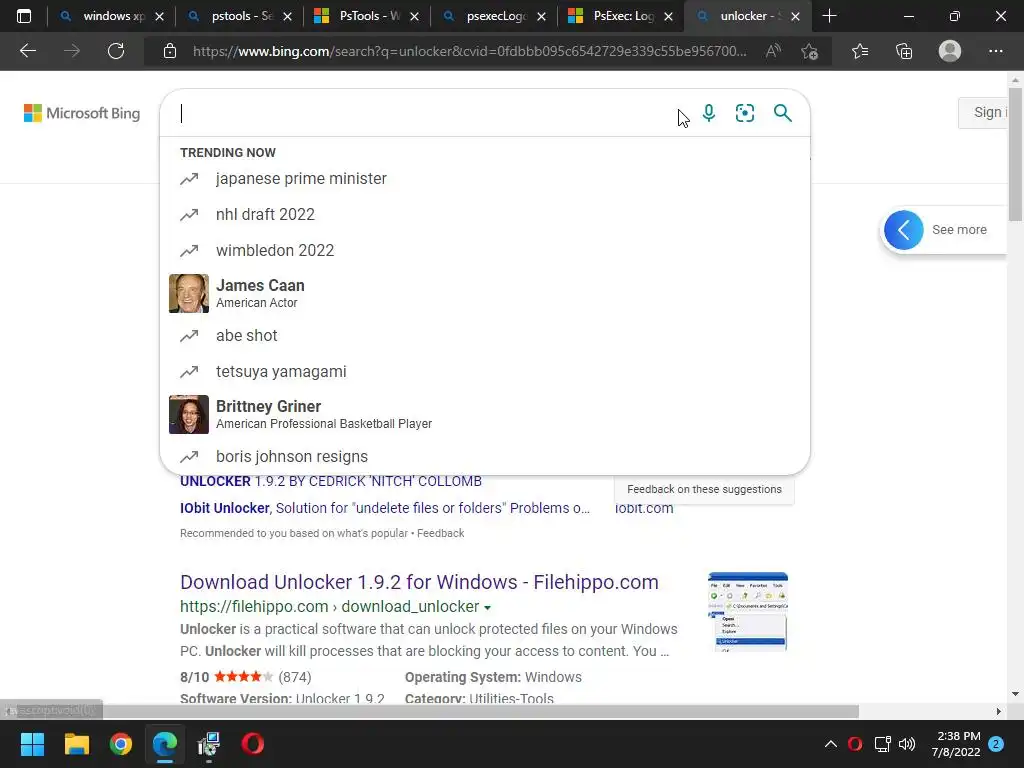Open the browser profile avatar
Viewport: 1024px width, 768px height.
950,51
